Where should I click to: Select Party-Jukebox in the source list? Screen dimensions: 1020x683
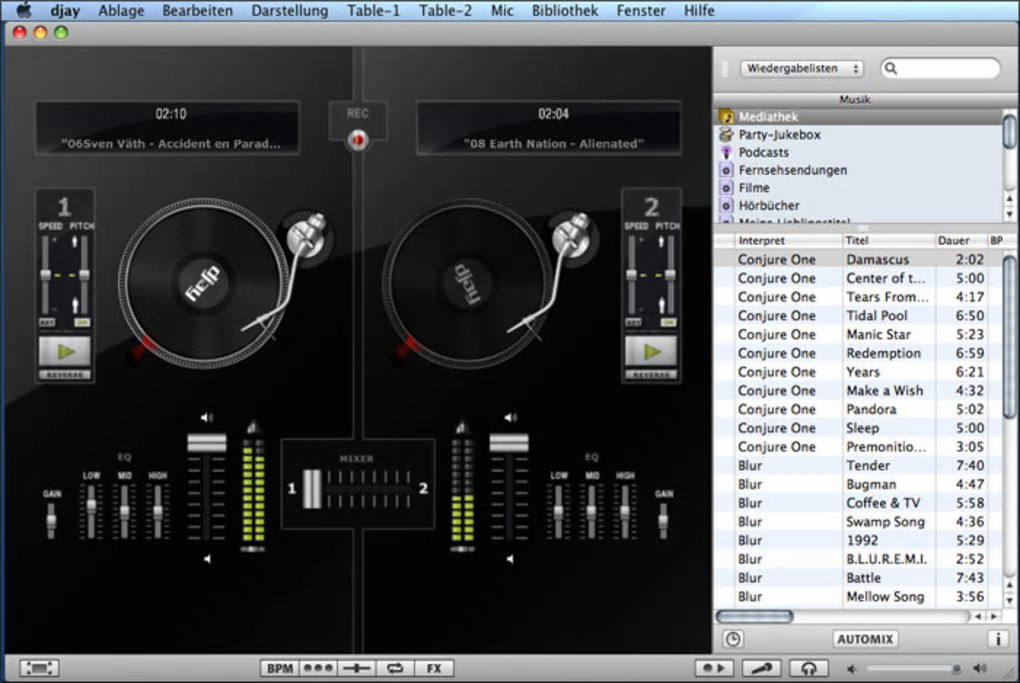tap(779, 135)
